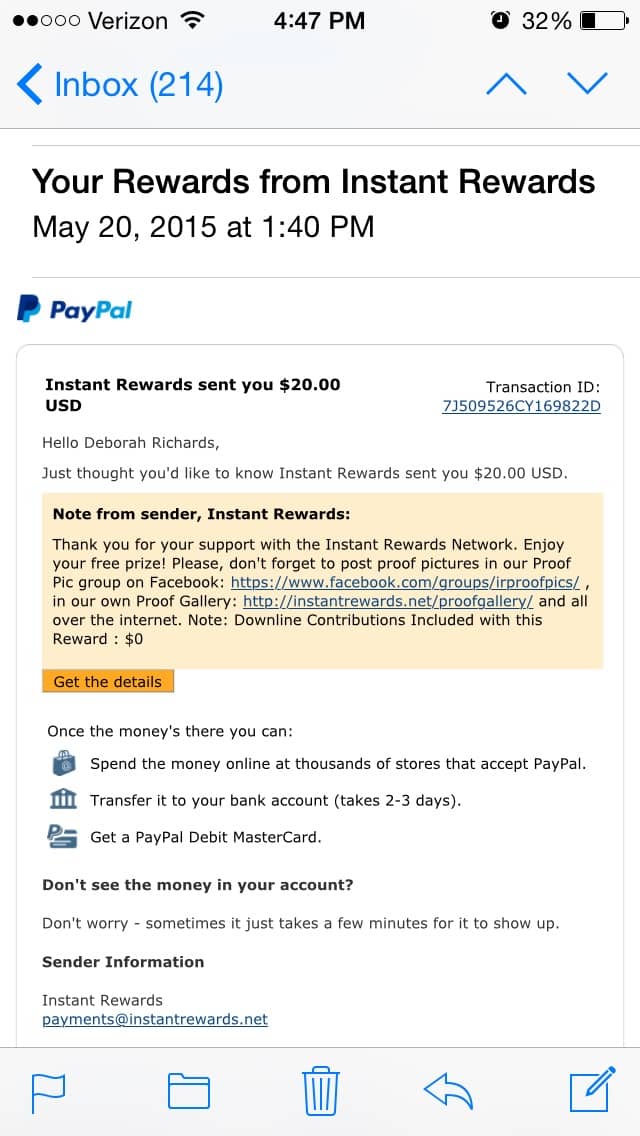Delete the email with the trash icon
The width and height of the screenshot is (640, 1136).
point(320,1090)
